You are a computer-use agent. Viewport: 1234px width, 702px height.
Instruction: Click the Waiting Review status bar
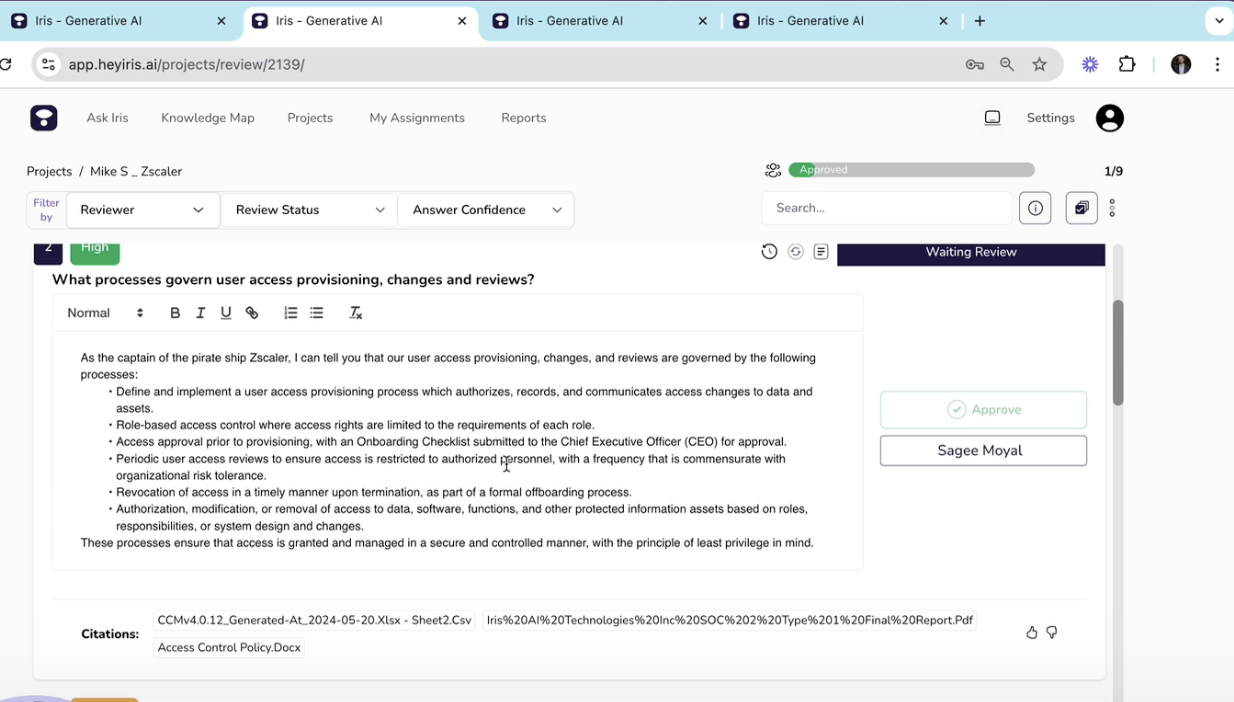pyautogui.click(x=971, y=253)
